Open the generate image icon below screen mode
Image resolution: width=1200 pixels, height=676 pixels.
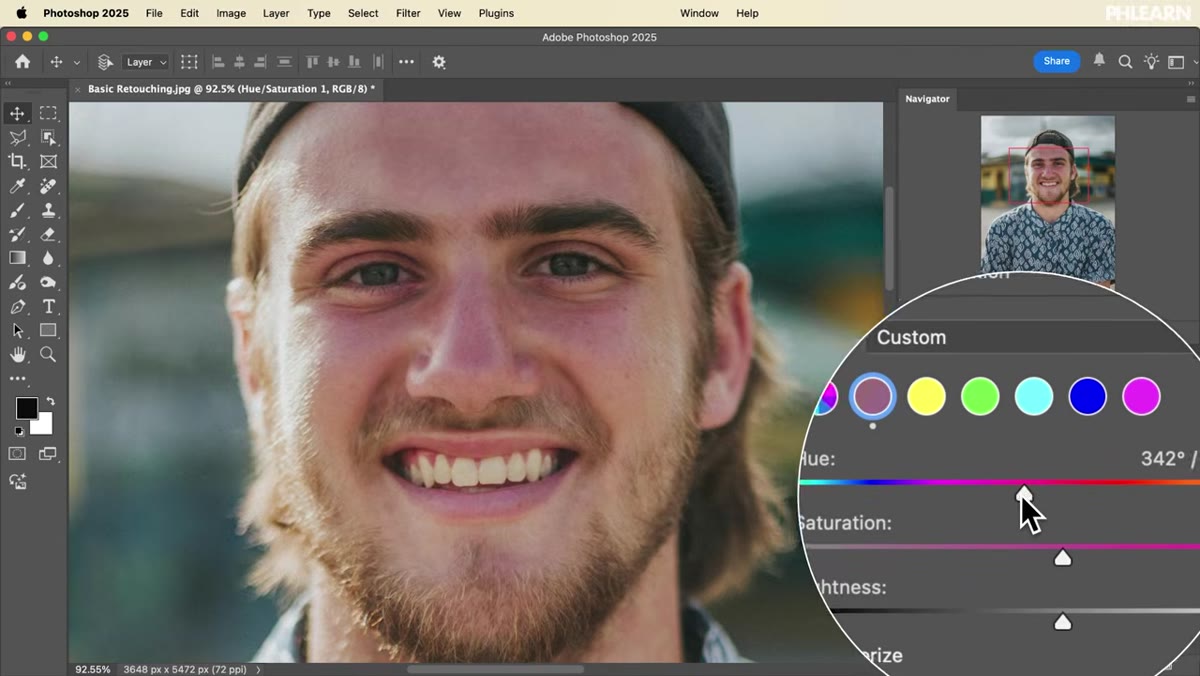(17, 481)
